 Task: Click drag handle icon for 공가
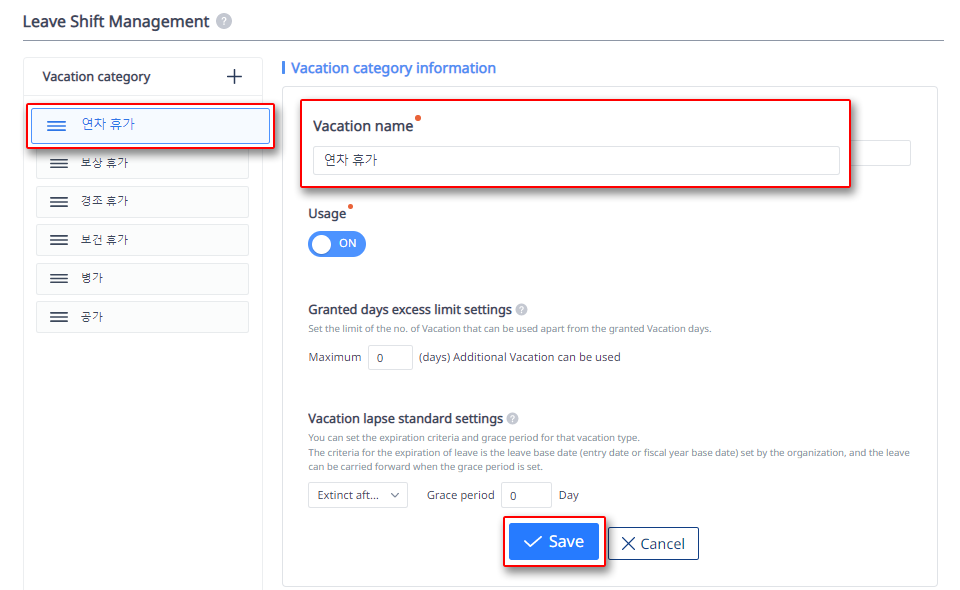[59, 317]
